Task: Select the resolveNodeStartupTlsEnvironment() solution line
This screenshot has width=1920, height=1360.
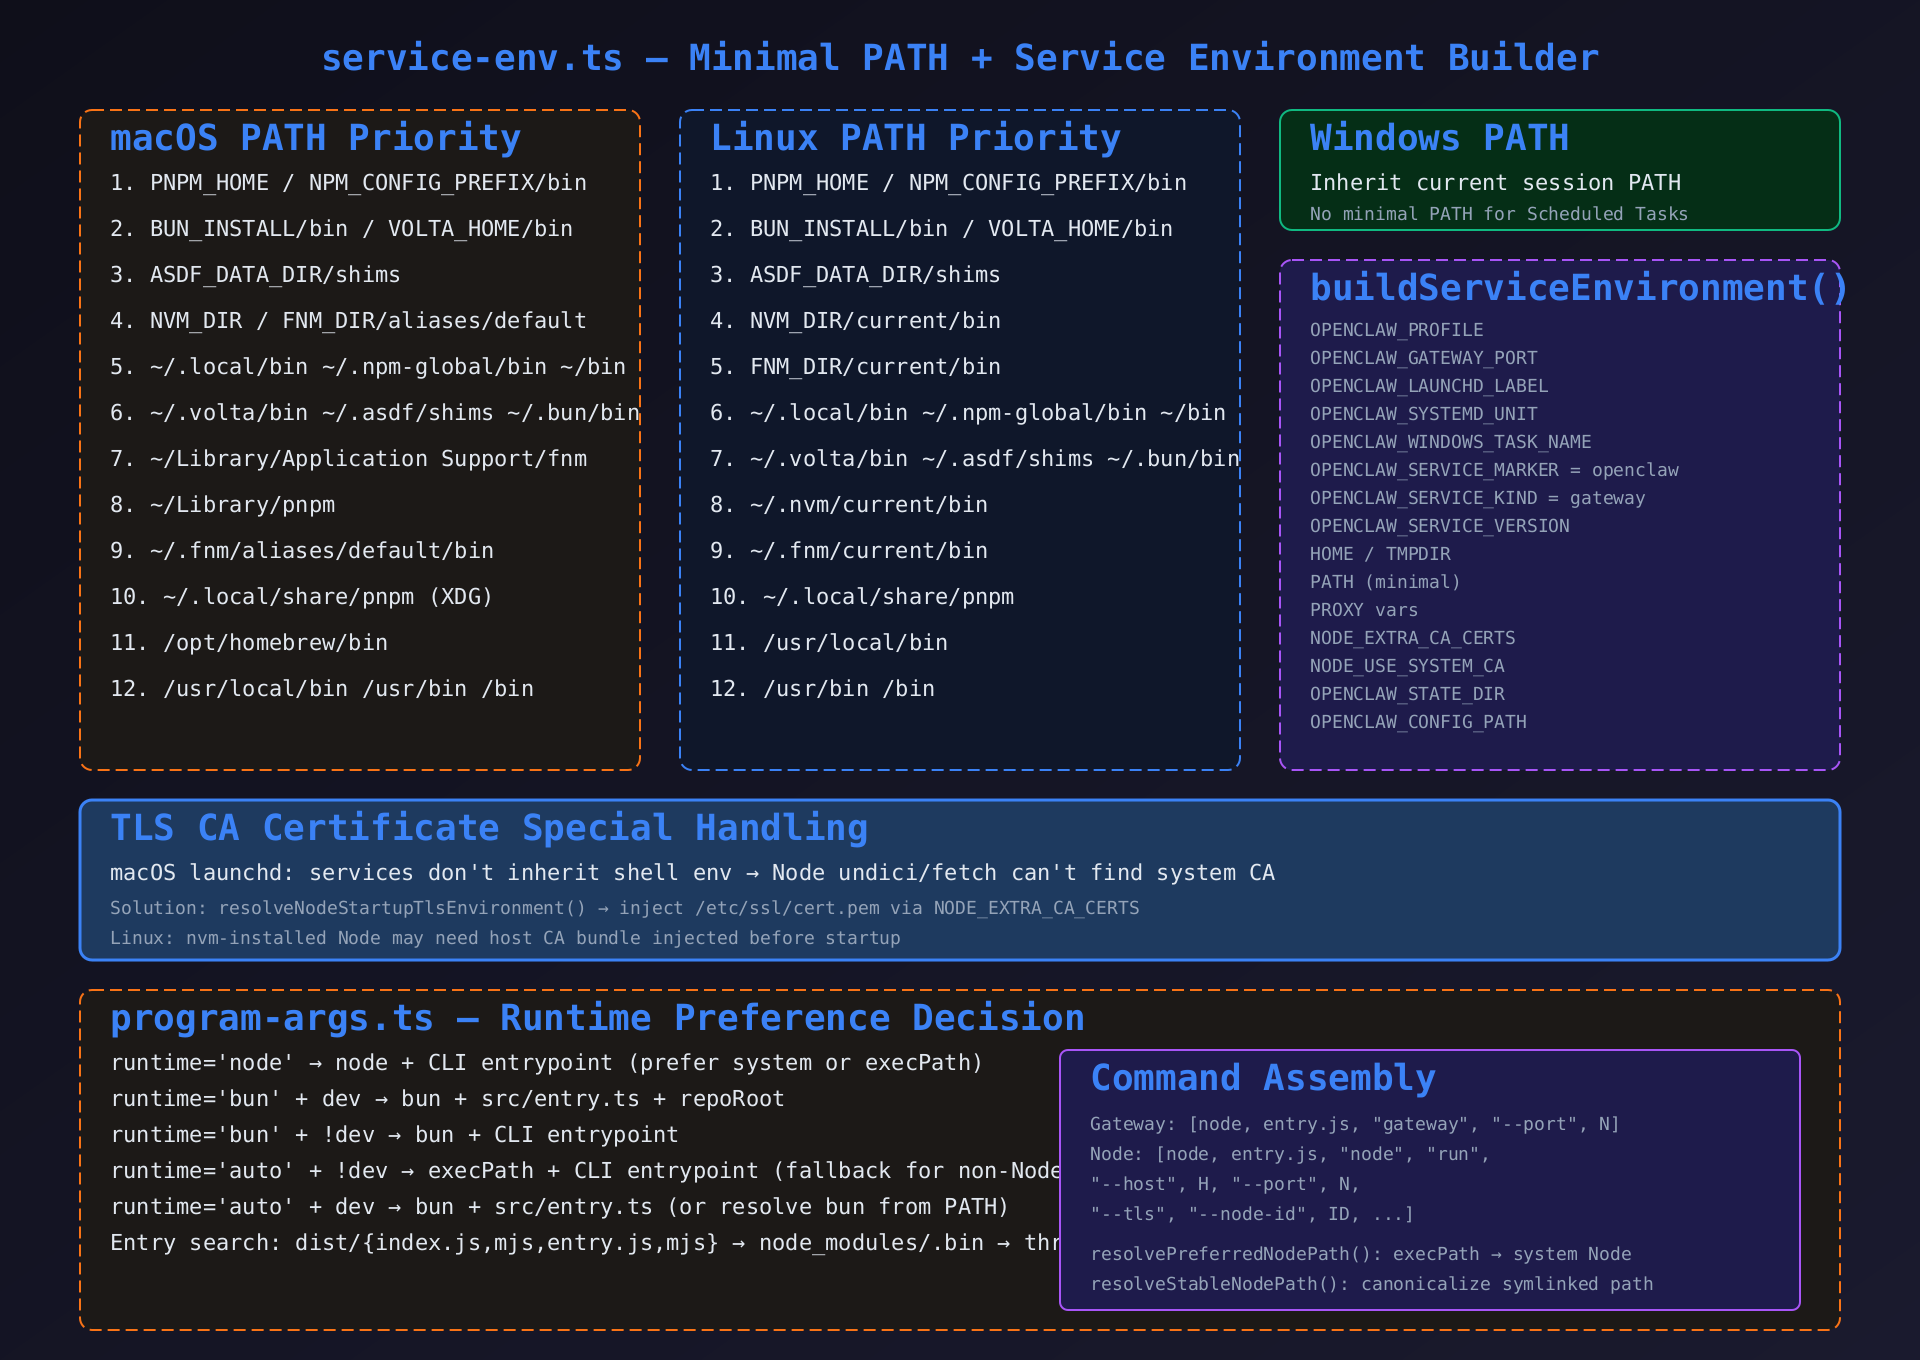Action: (624, 908)
